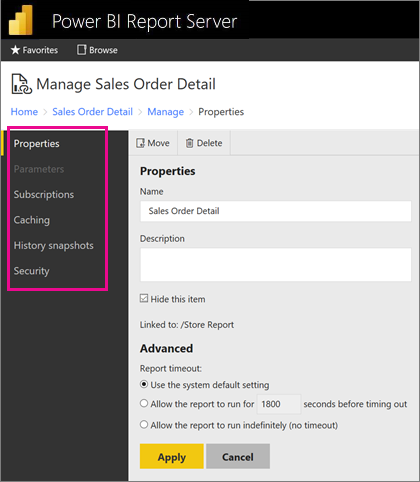Click into the Description text area
The height and width of the screenshot is (482, 420).
(276, 265)
